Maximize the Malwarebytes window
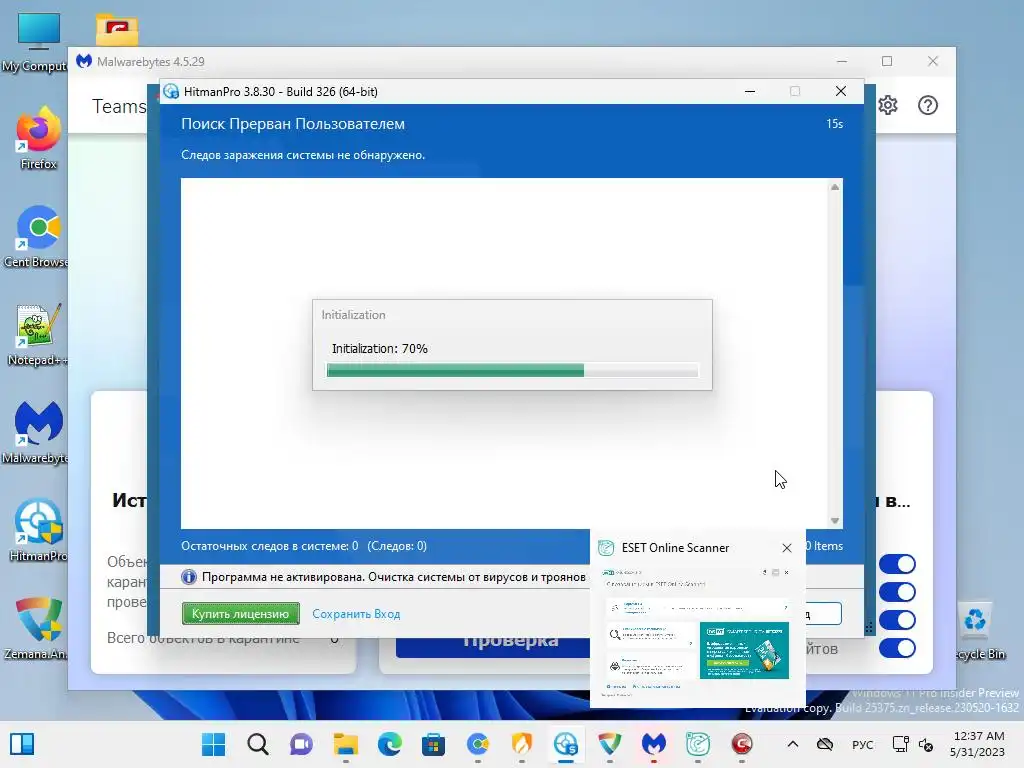This screenshot has height=768, width=1024. tap(887, 61)
